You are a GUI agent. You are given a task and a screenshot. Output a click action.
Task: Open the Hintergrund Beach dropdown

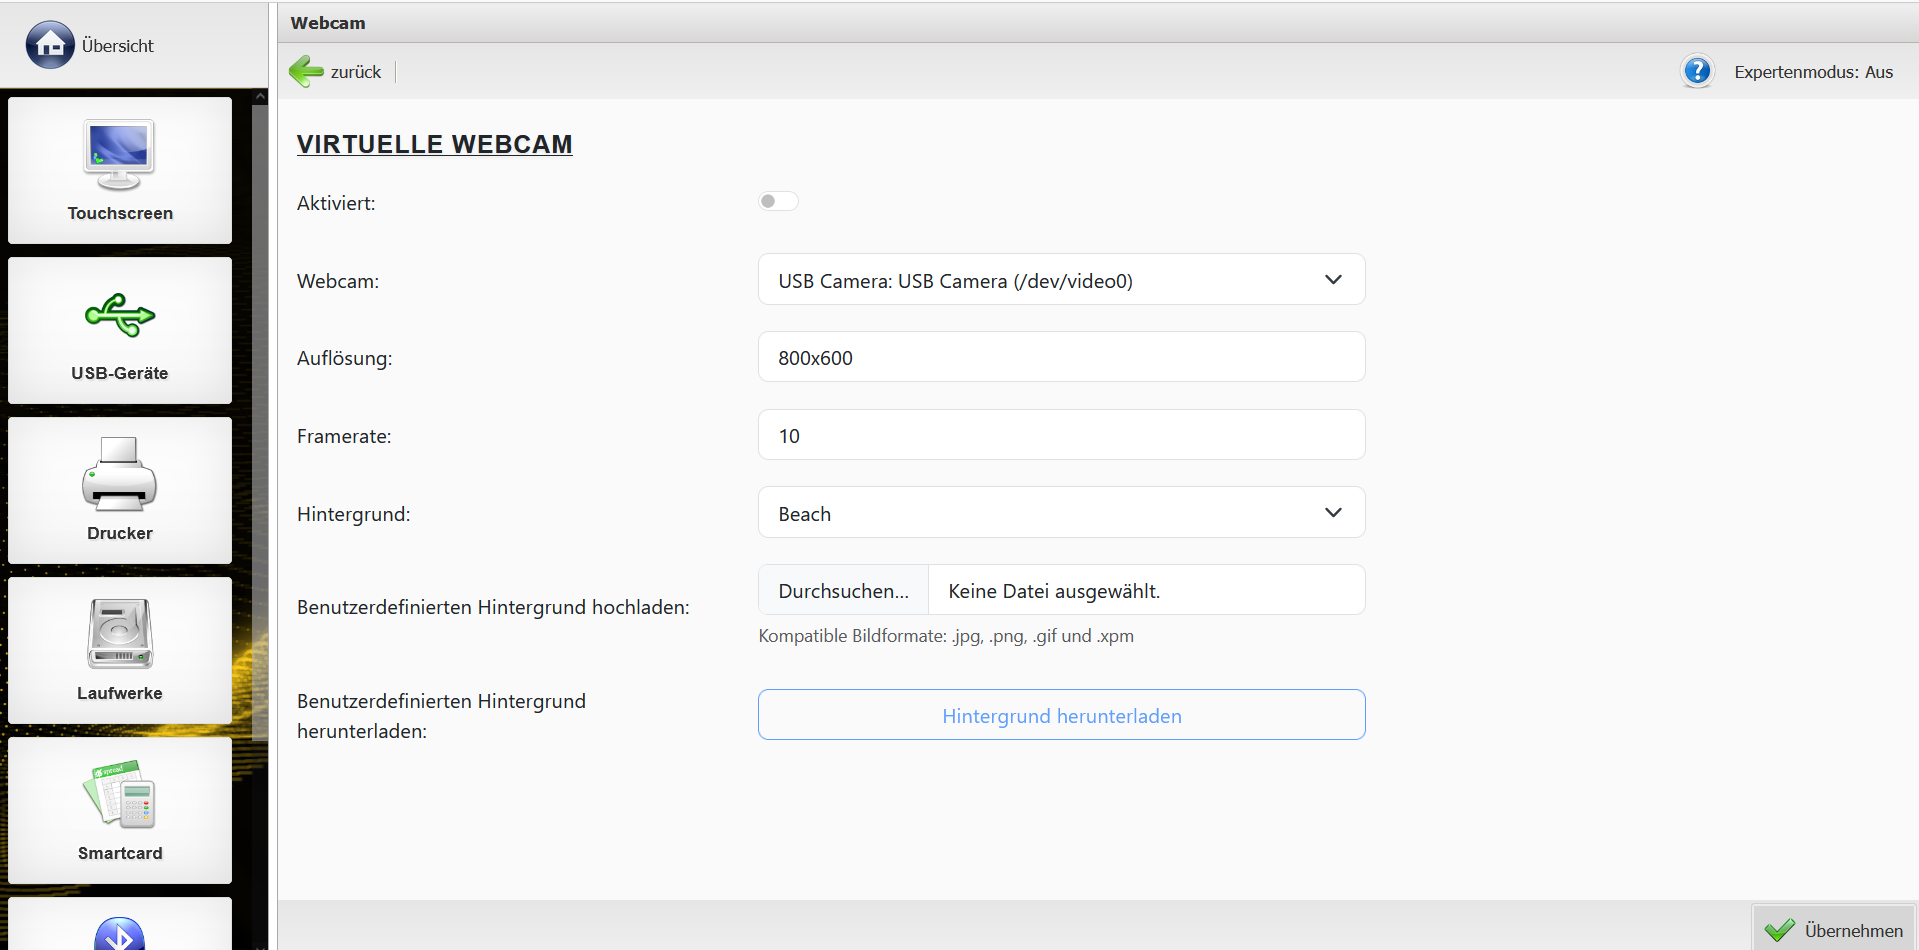point(1061,513)
